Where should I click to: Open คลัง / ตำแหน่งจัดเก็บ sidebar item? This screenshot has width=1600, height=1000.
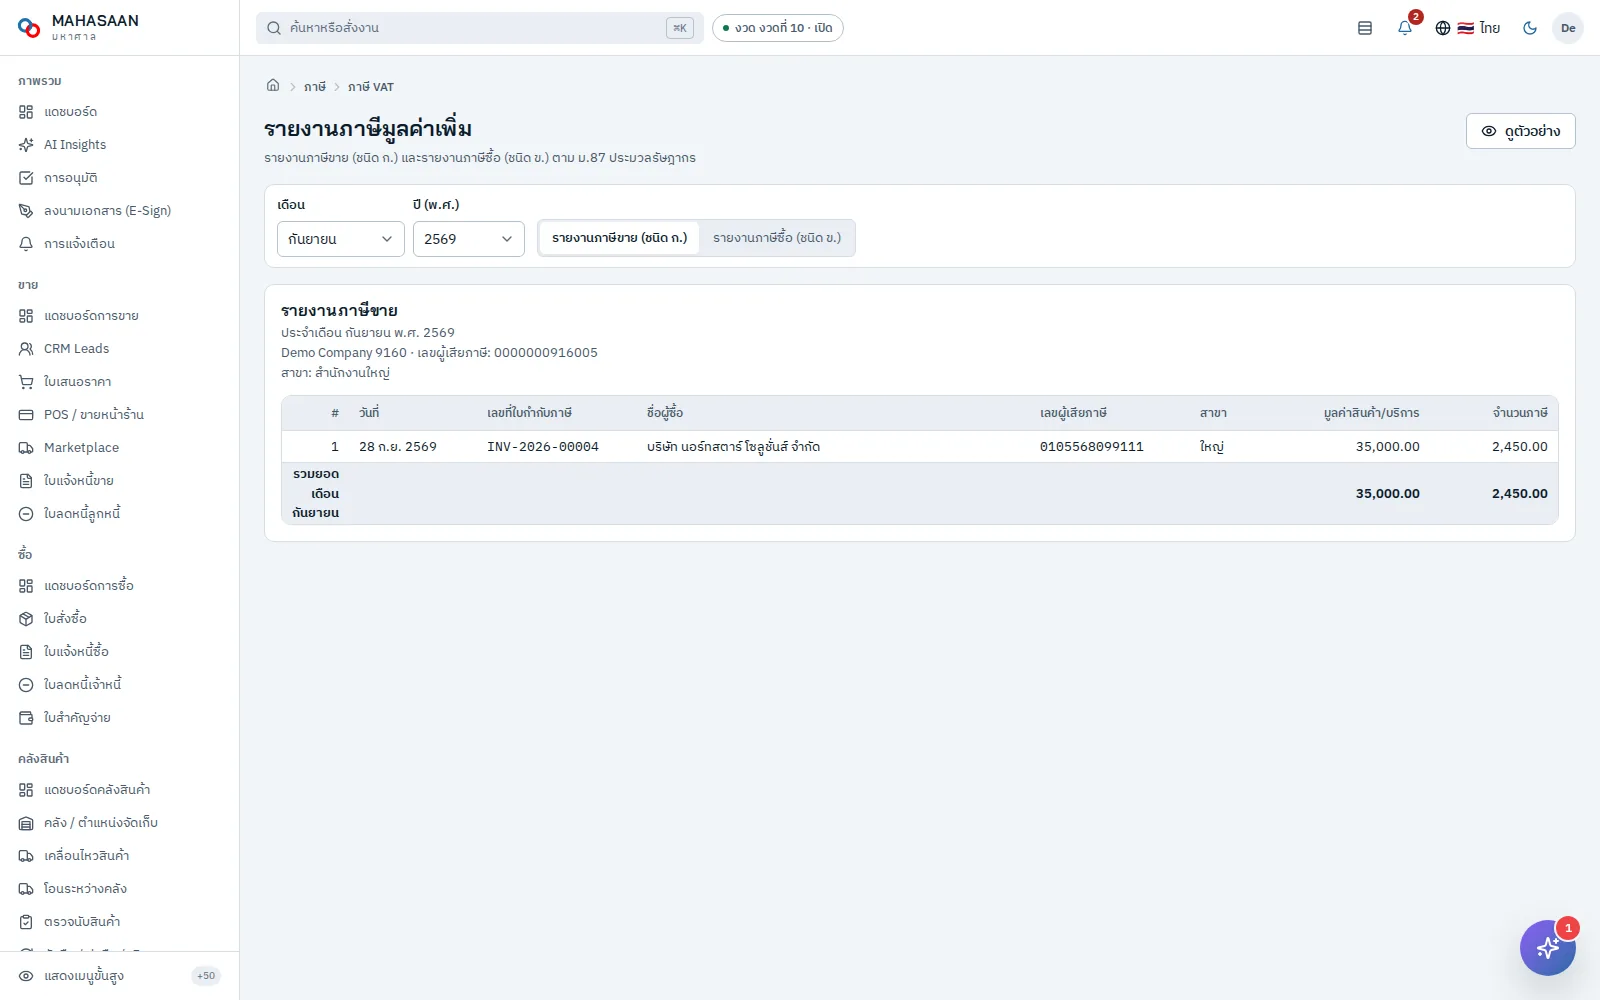click(120, 823)
